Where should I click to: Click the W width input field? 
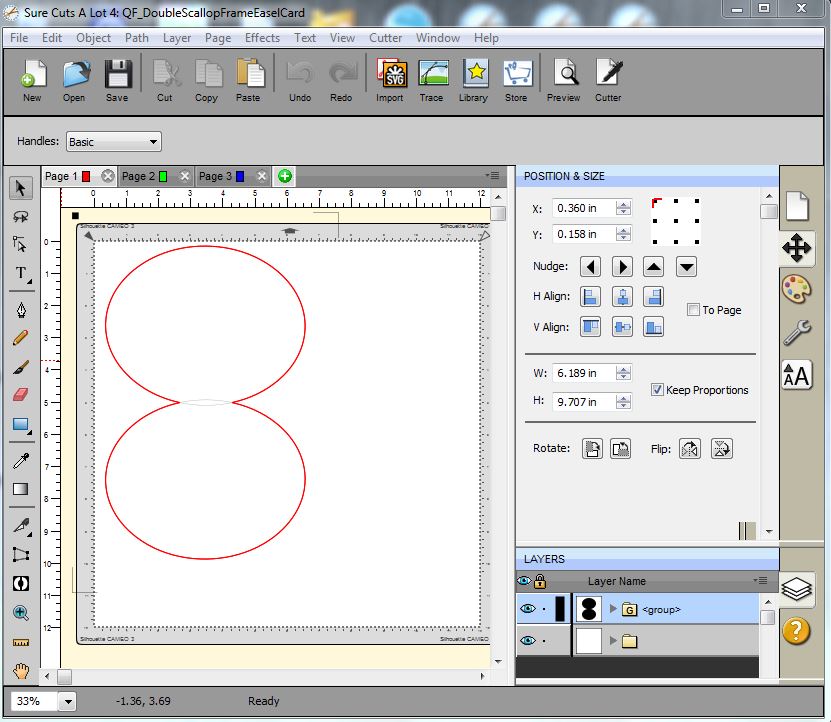coord(585,373)
